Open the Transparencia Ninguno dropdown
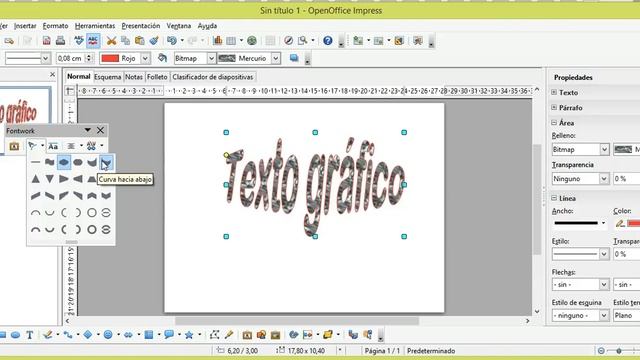The width and height of the screenshot is (640, 360). coord(580,179)
